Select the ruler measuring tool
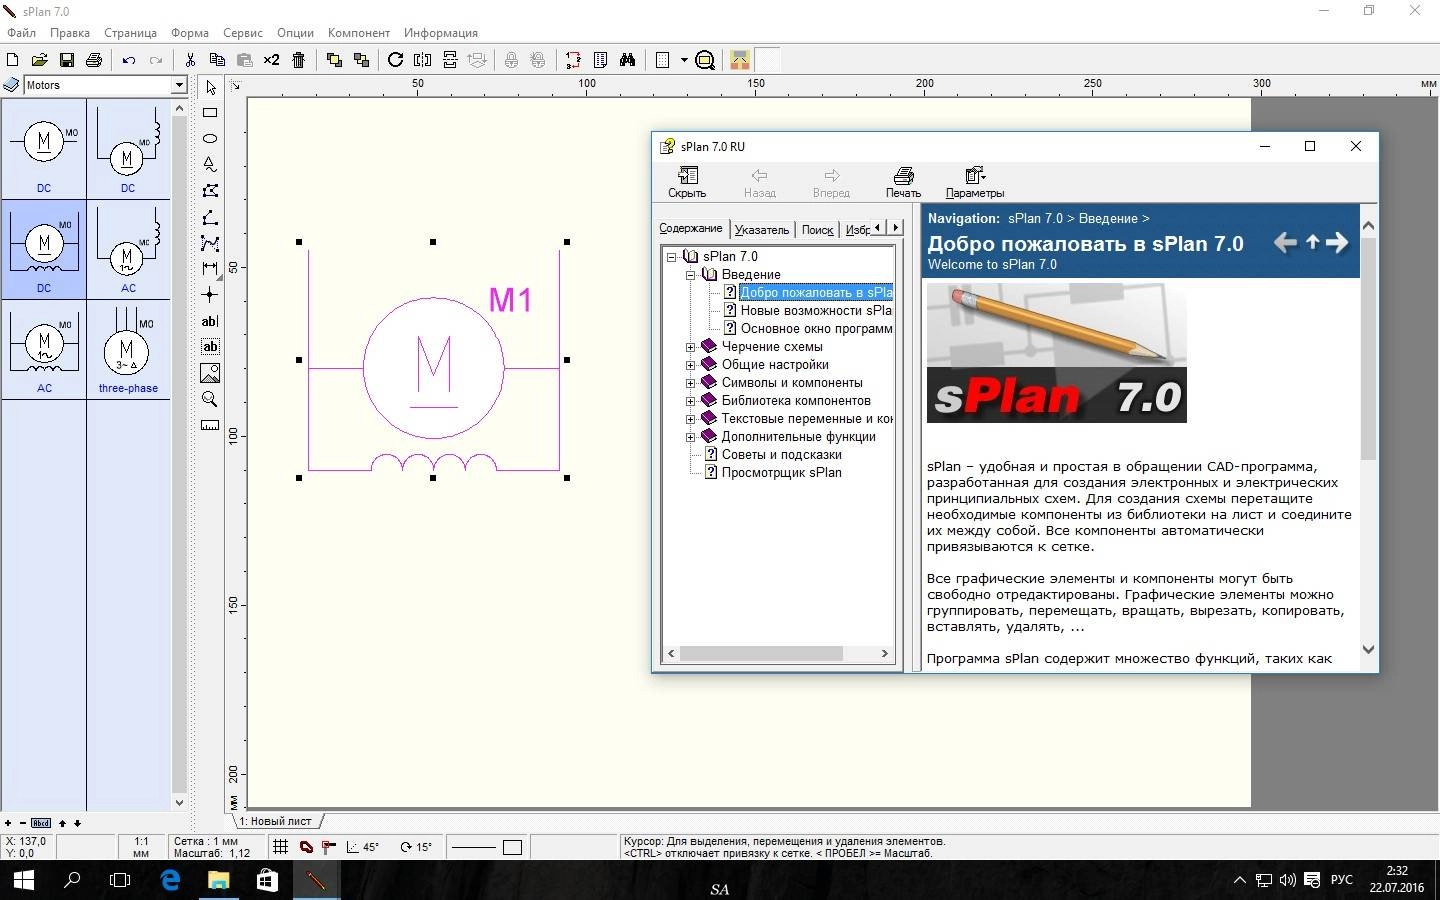This screenshot has height=900, width=1440. tap(210, 425)
